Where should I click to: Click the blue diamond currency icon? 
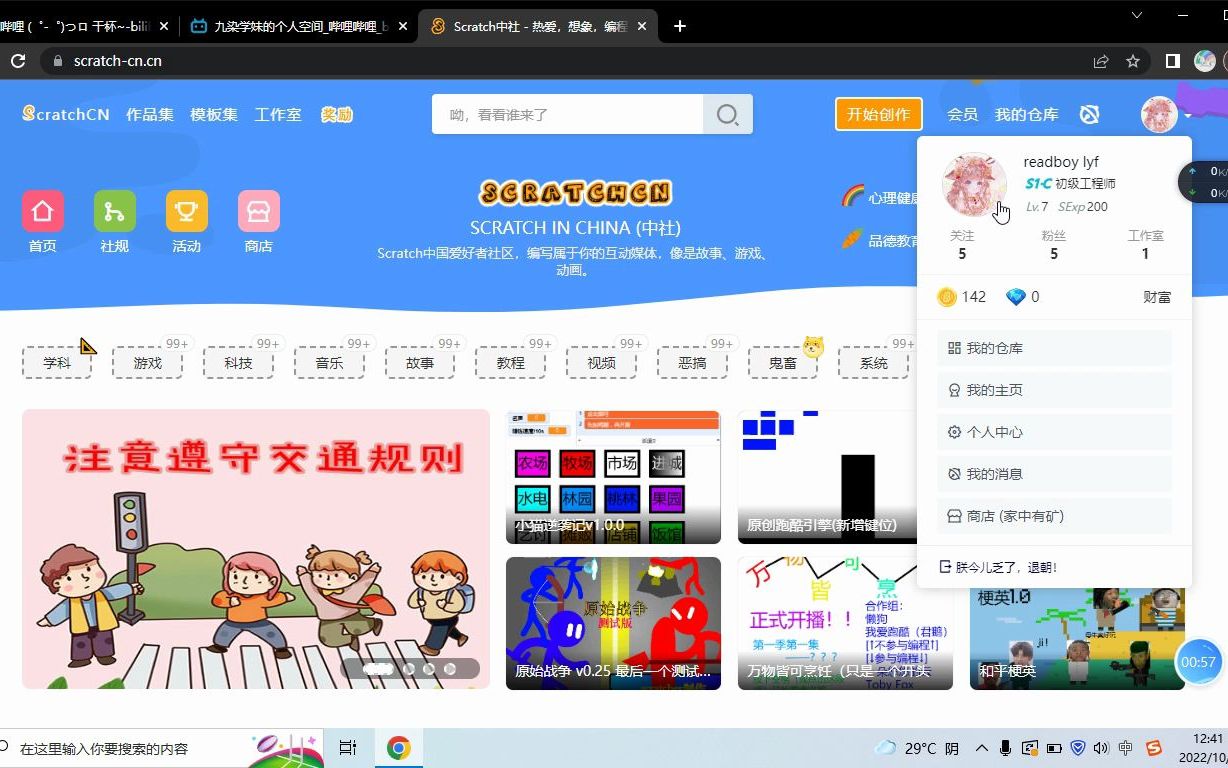point(1017,296)
